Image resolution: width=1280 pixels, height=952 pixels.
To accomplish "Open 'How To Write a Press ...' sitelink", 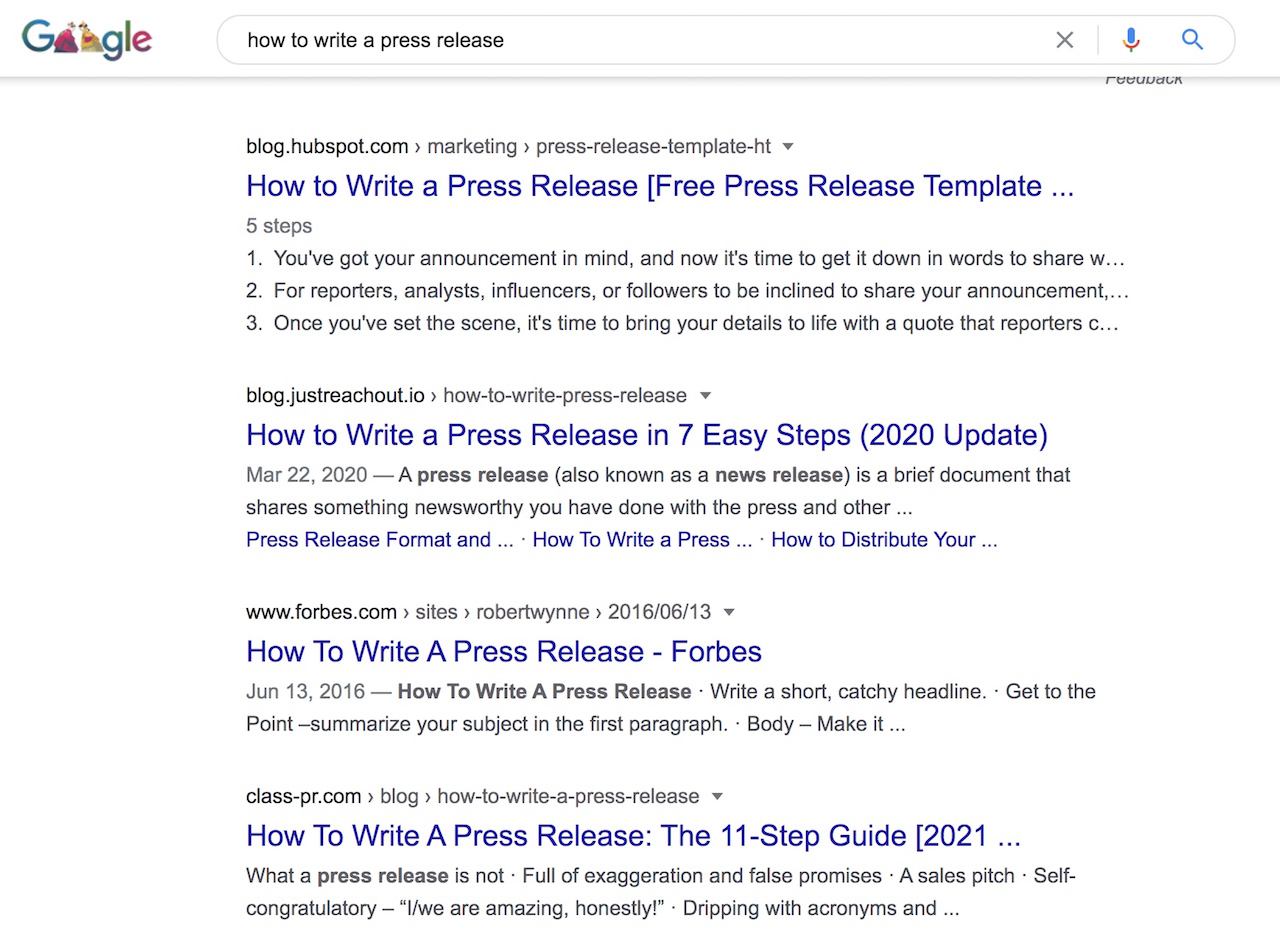I will pos(642,540).
